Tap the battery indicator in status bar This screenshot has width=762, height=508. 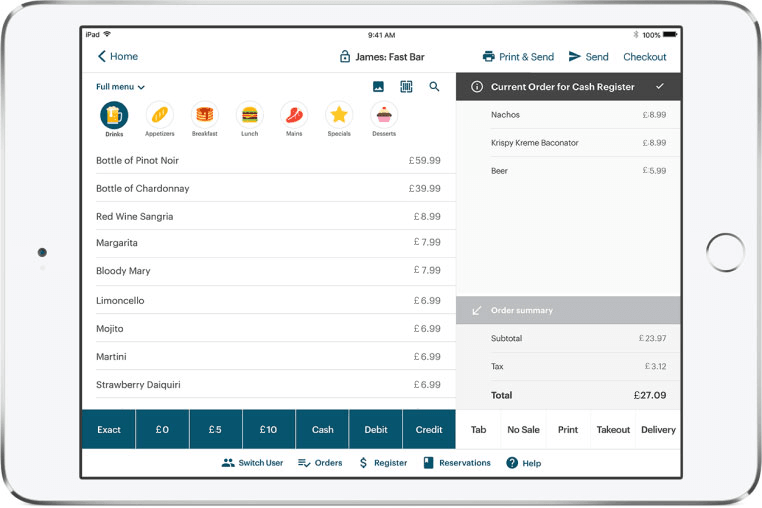tap(670, 35)
